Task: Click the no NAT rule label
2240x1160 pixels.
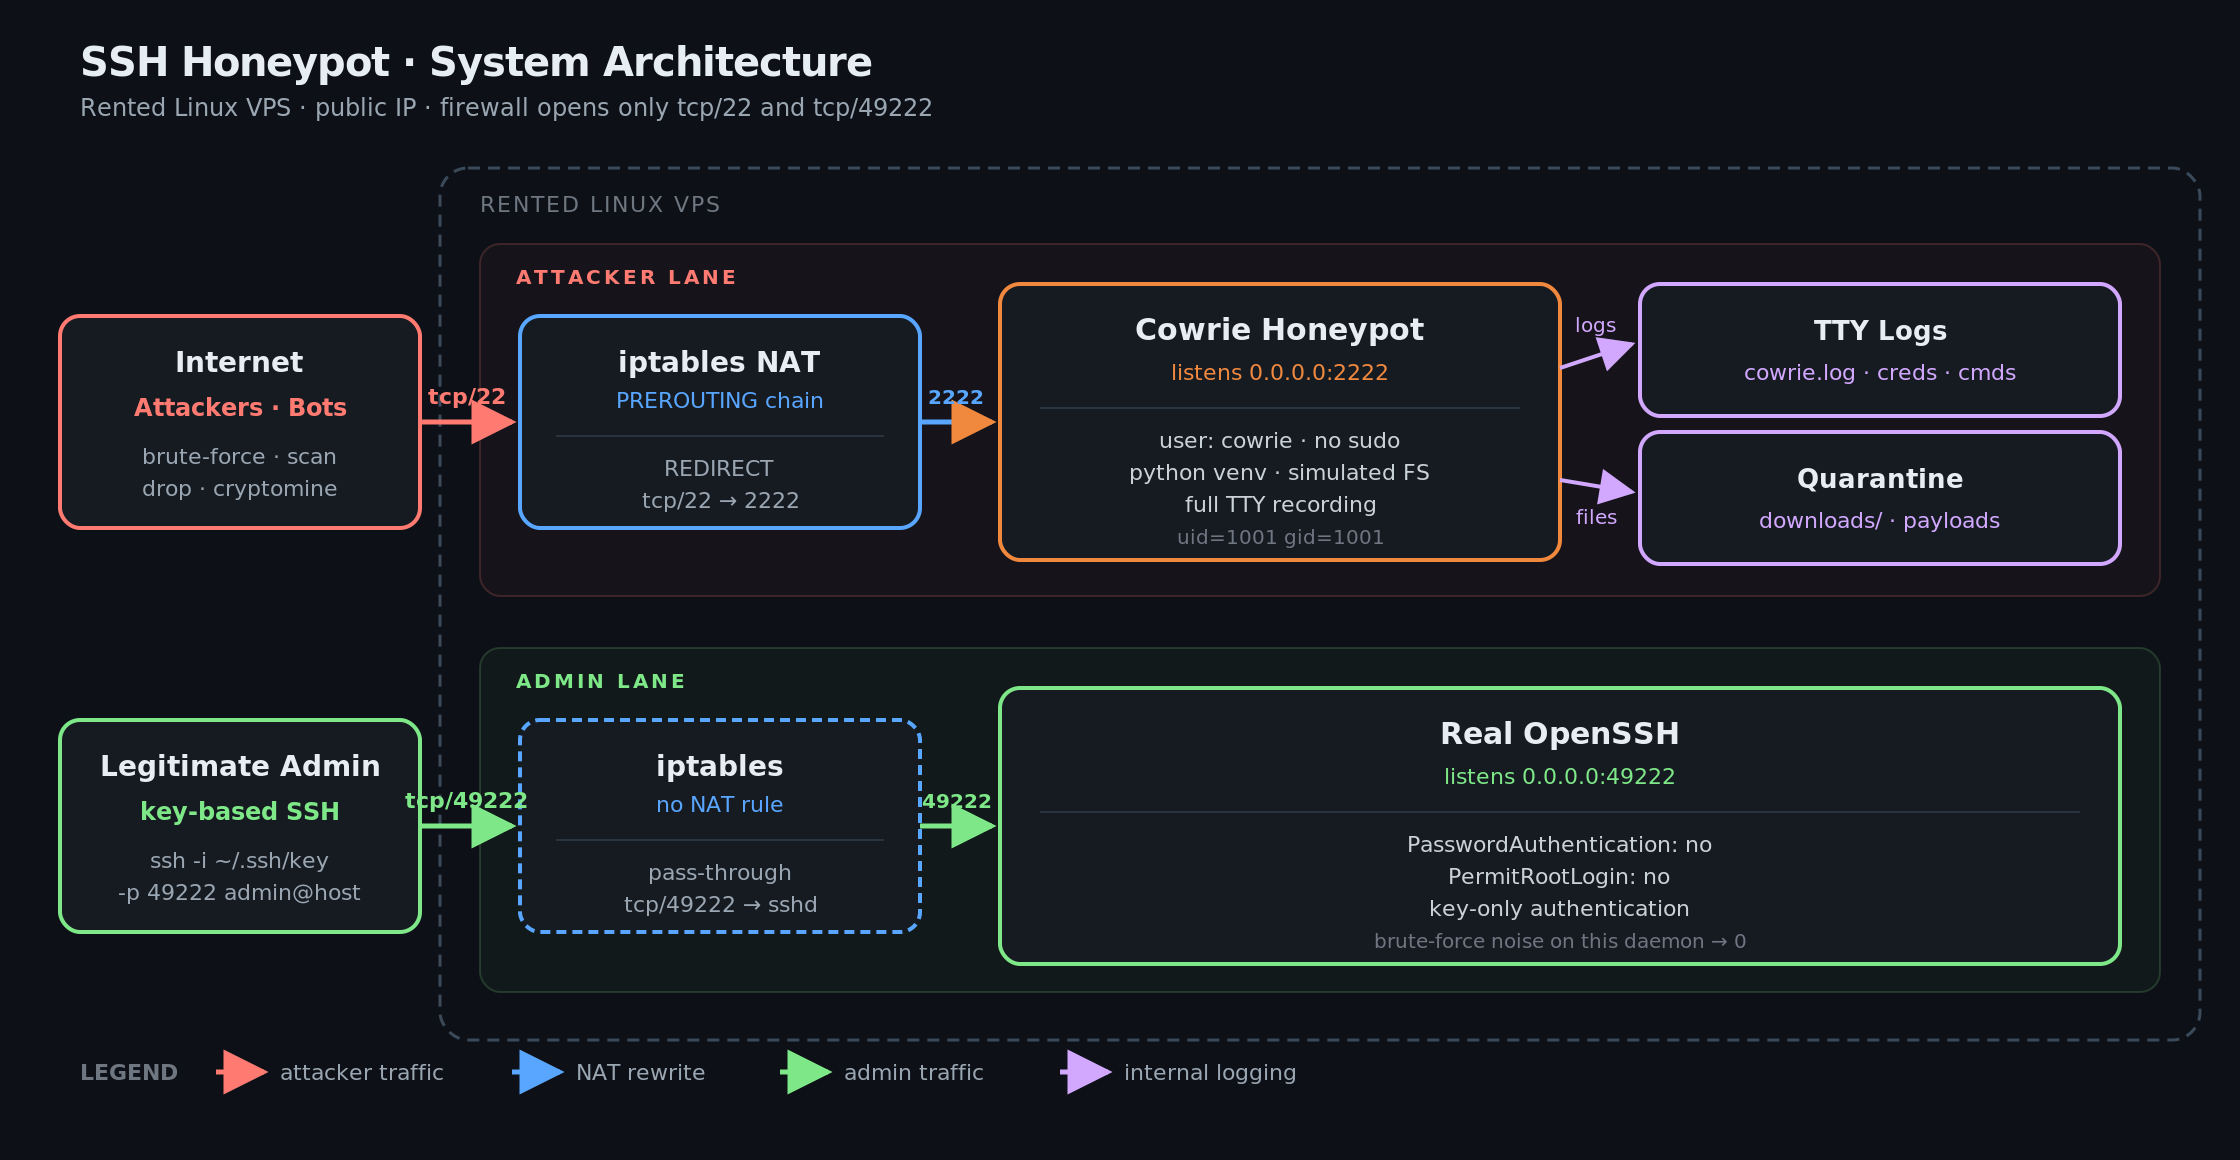Action: 720,805
